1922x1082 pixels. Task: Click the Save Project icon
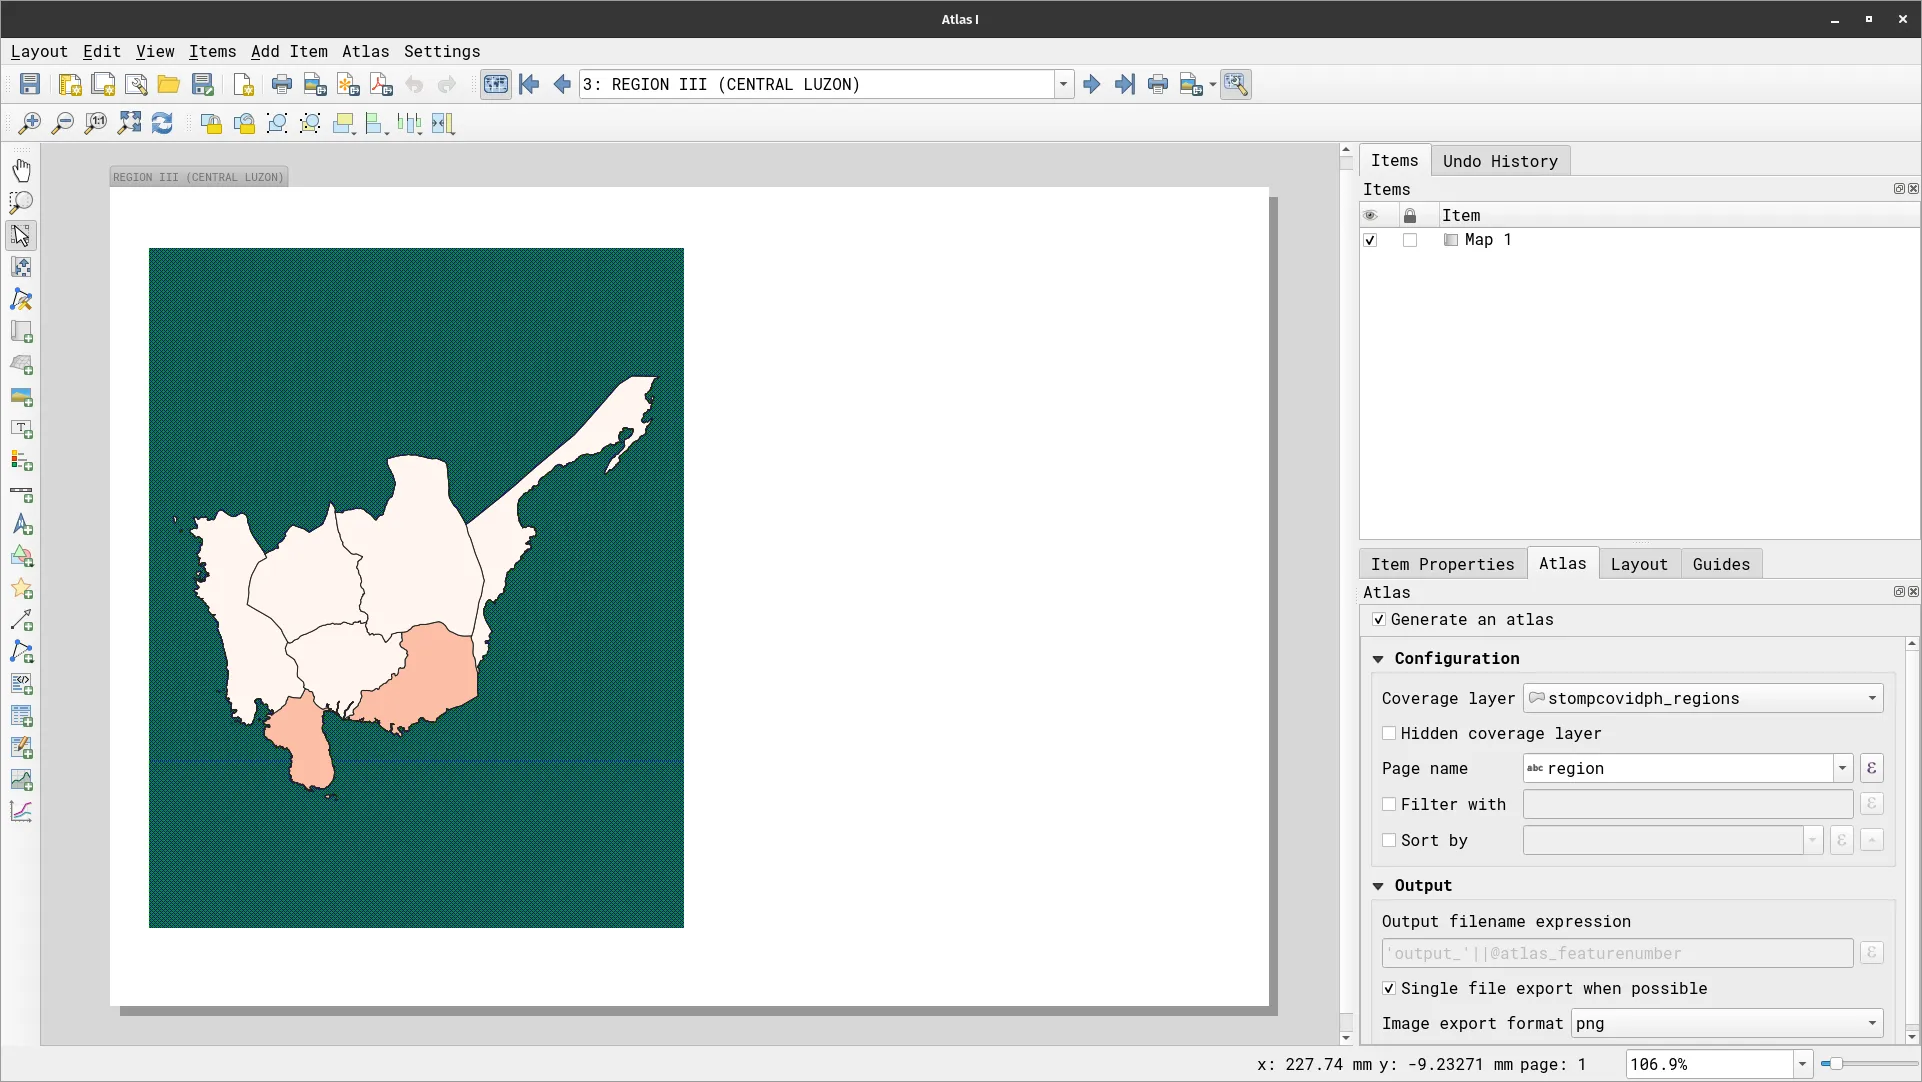tap(30, 85)
